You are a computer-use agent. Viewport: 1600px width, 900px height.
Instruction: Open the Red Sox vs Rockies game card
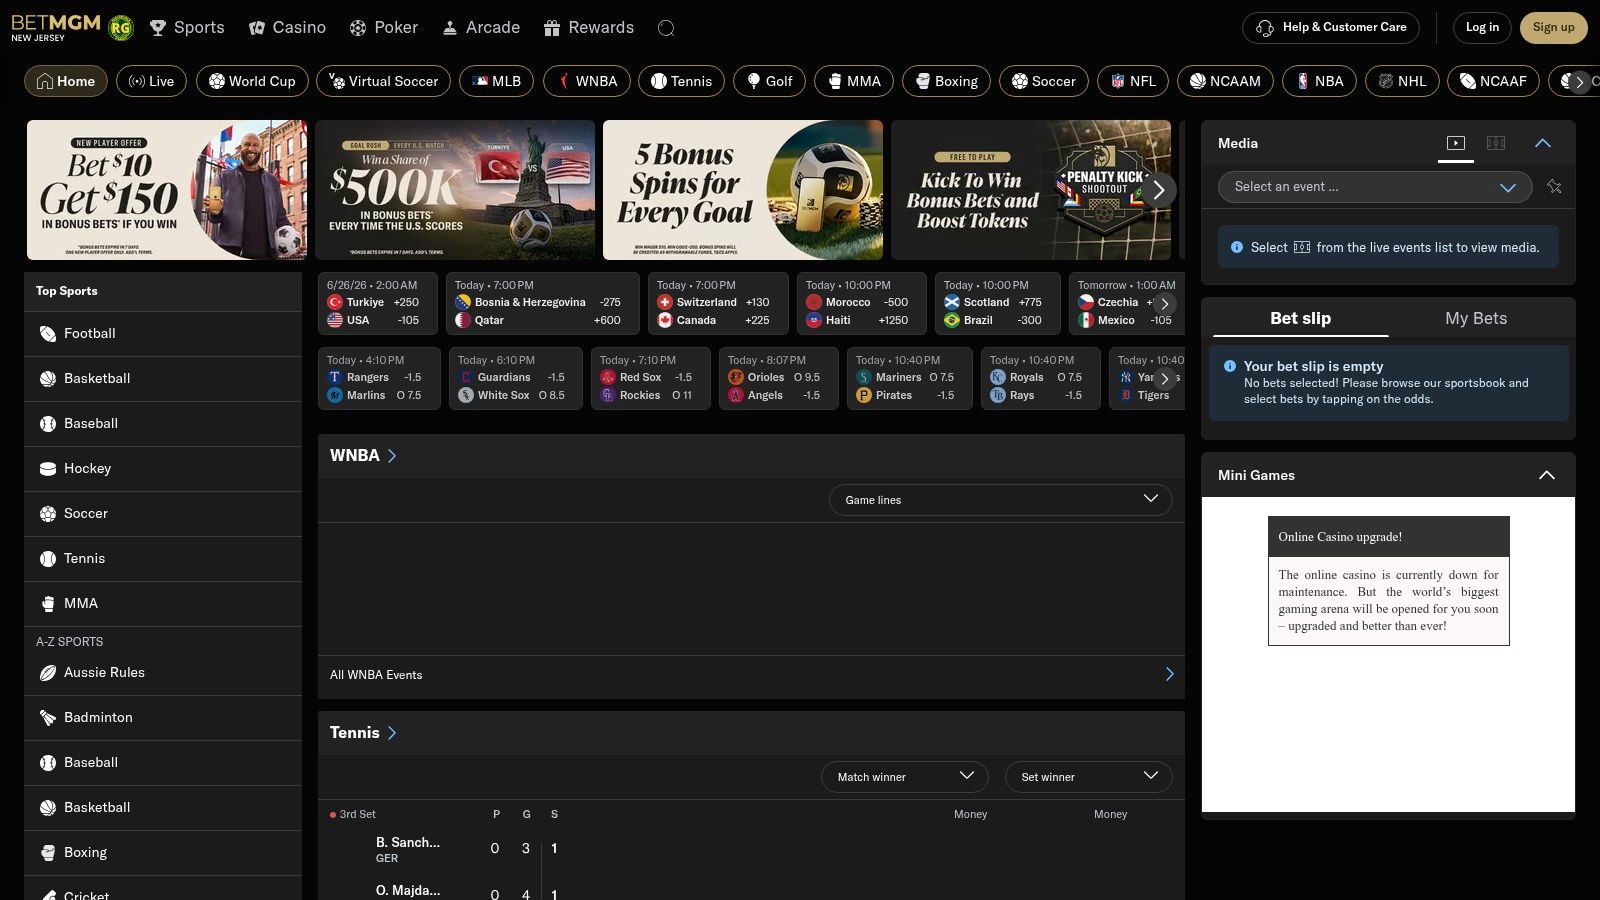650,378
